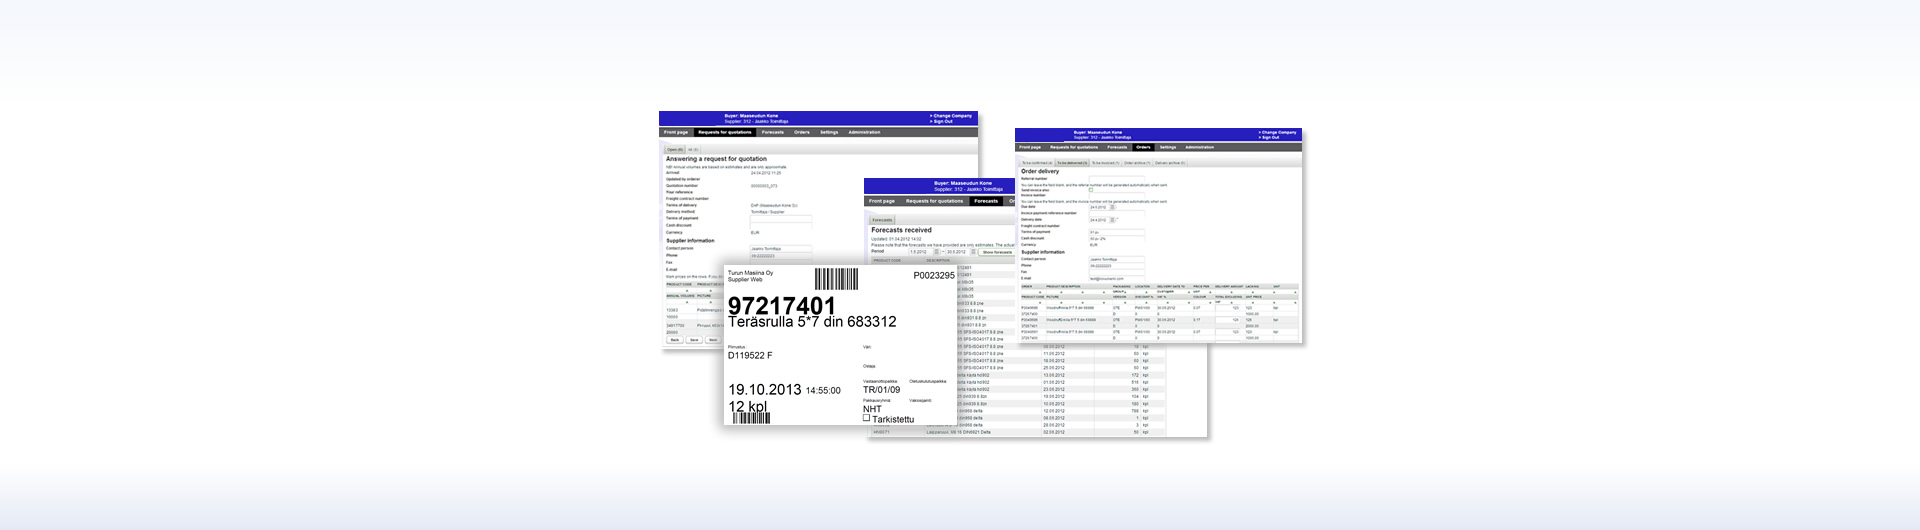Open To be delivered sub-tab
This screenshot has height=530, width=1920.
pyautogui.click(x=1072, y=163)
